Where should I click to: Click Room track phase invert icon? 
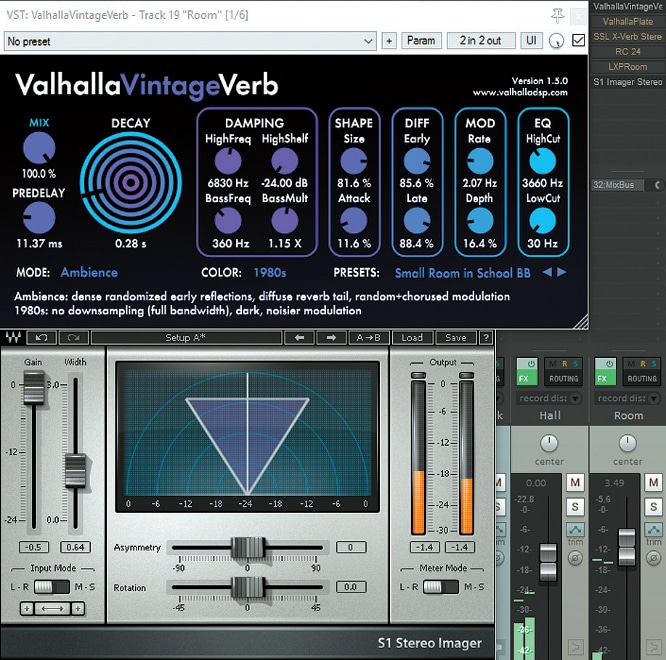(x=654, y=558)
